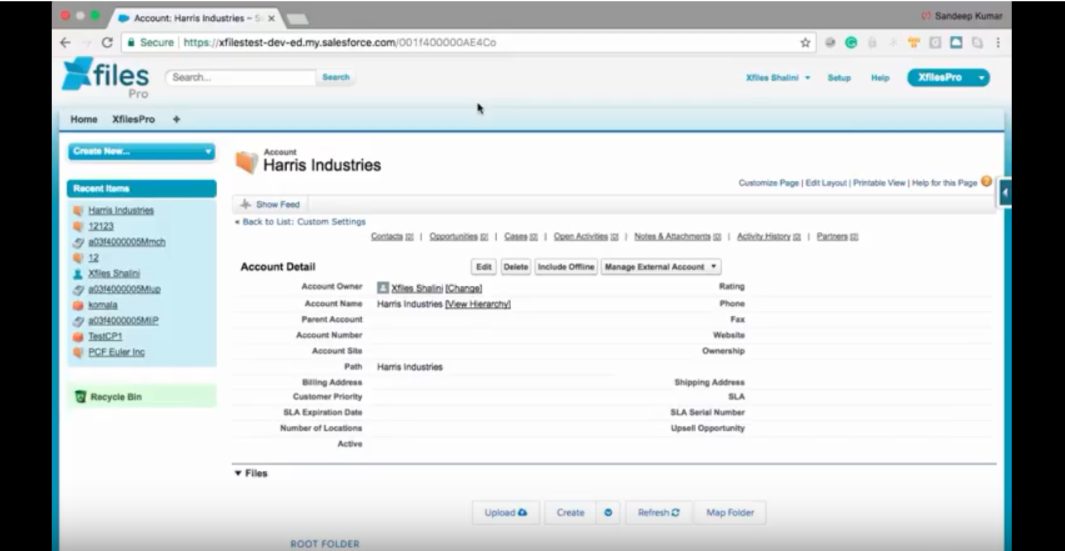
Task: Click the user icon beside Xfiles Shalini
Action: click(x=77, y=274)
